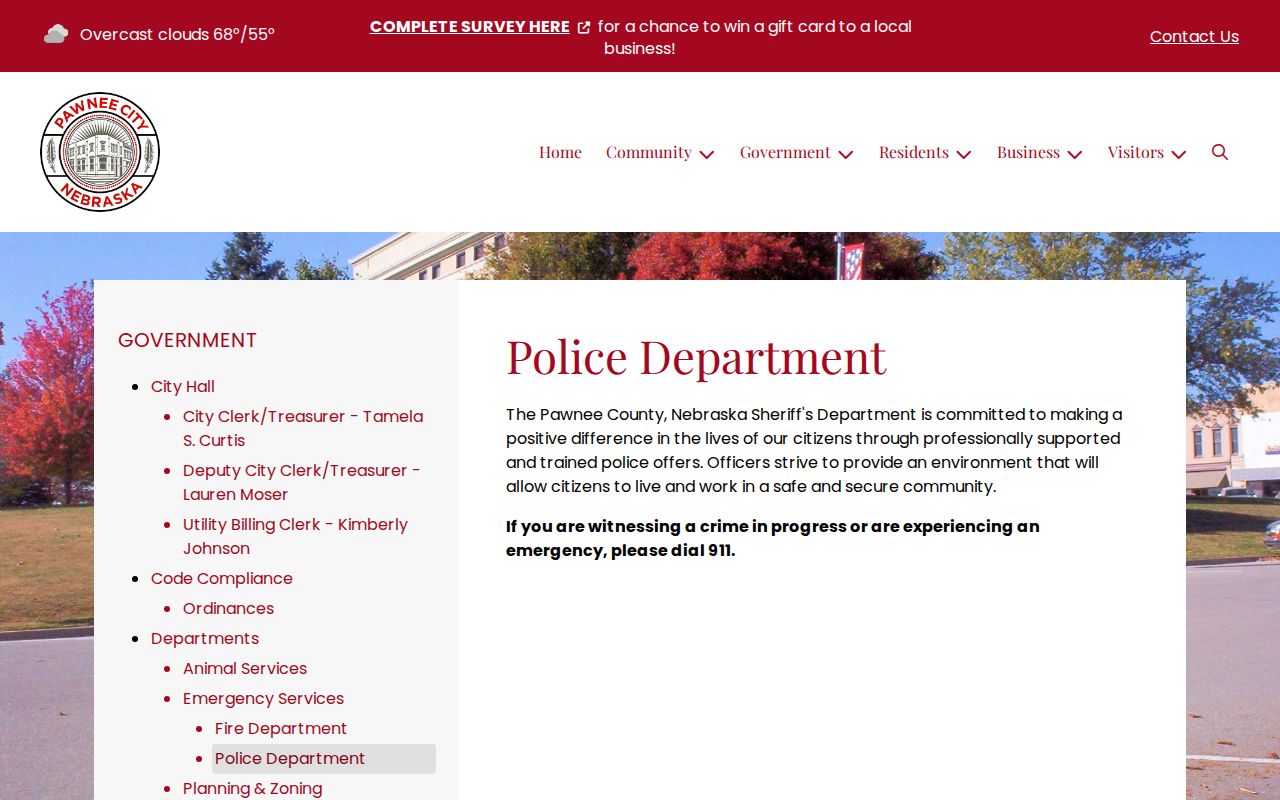Open Utility Billing Clerk Kimberly Johnson
Screen dimensions: 1280x800
(295, 536)
